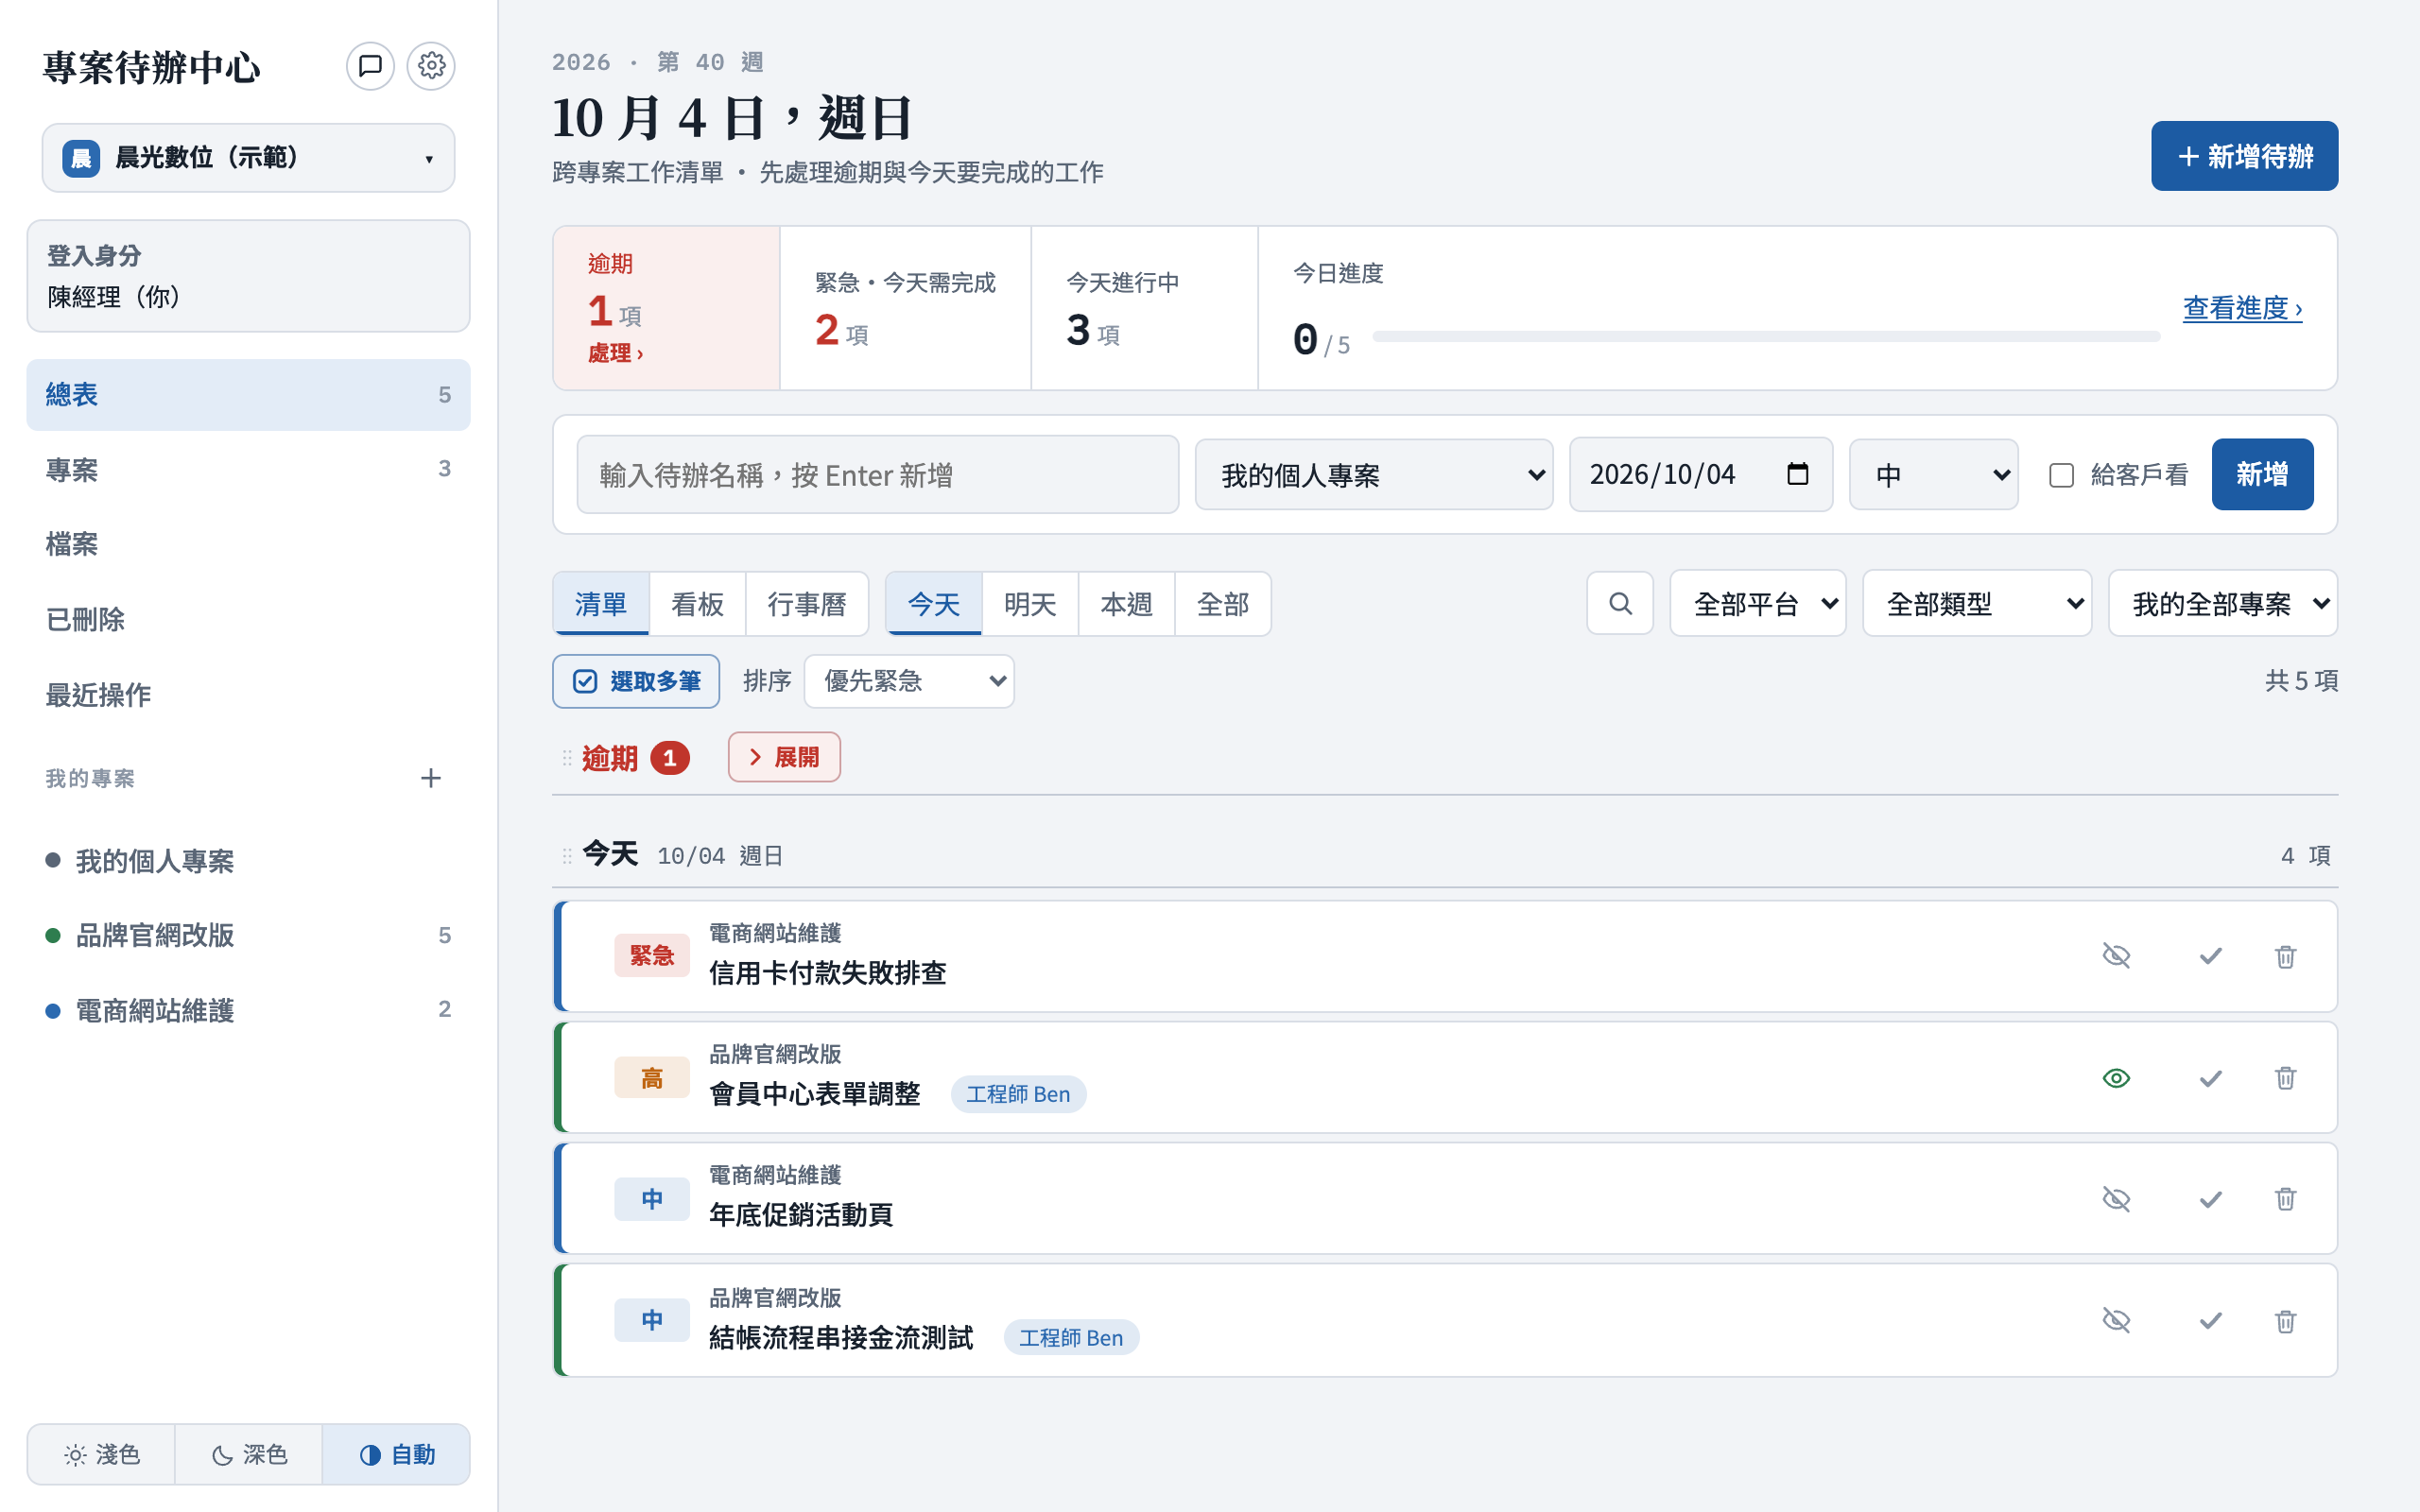Click the search magnifier icon
This screenshot has width=2420, height=1512.
pyautogui.click(x=1620, y=603)
